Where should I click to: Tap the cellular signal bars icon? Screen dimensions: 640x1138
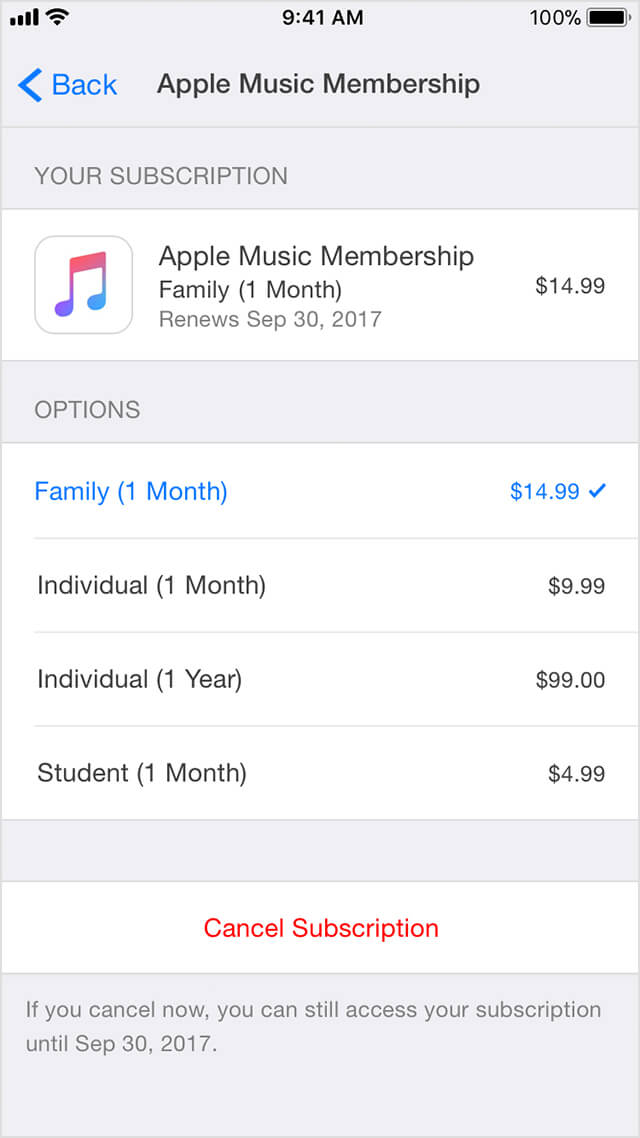(x=22, y=16)
